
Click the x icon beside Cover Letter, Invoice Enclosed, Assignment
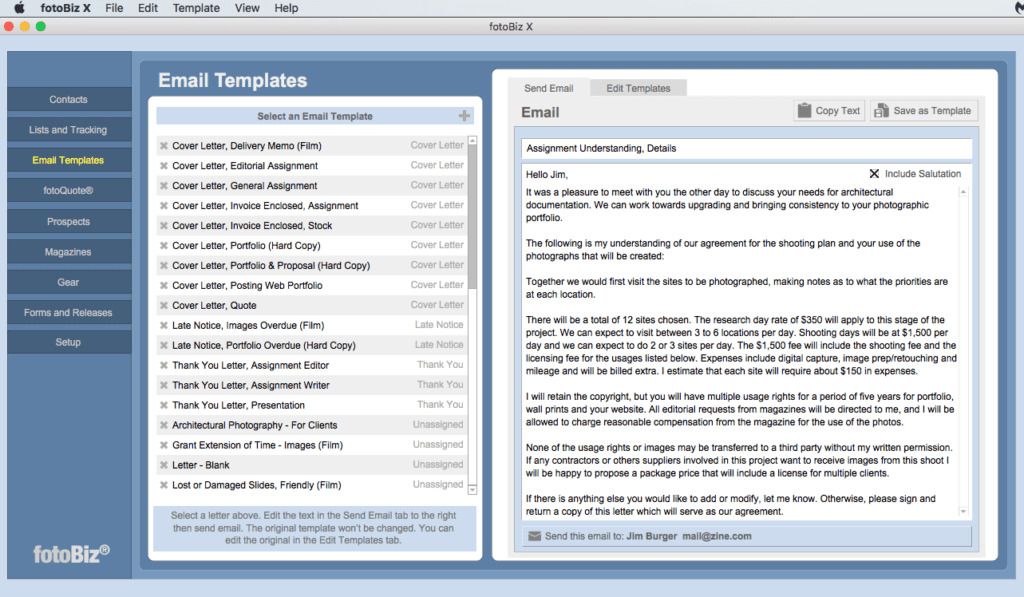(164, 206)
